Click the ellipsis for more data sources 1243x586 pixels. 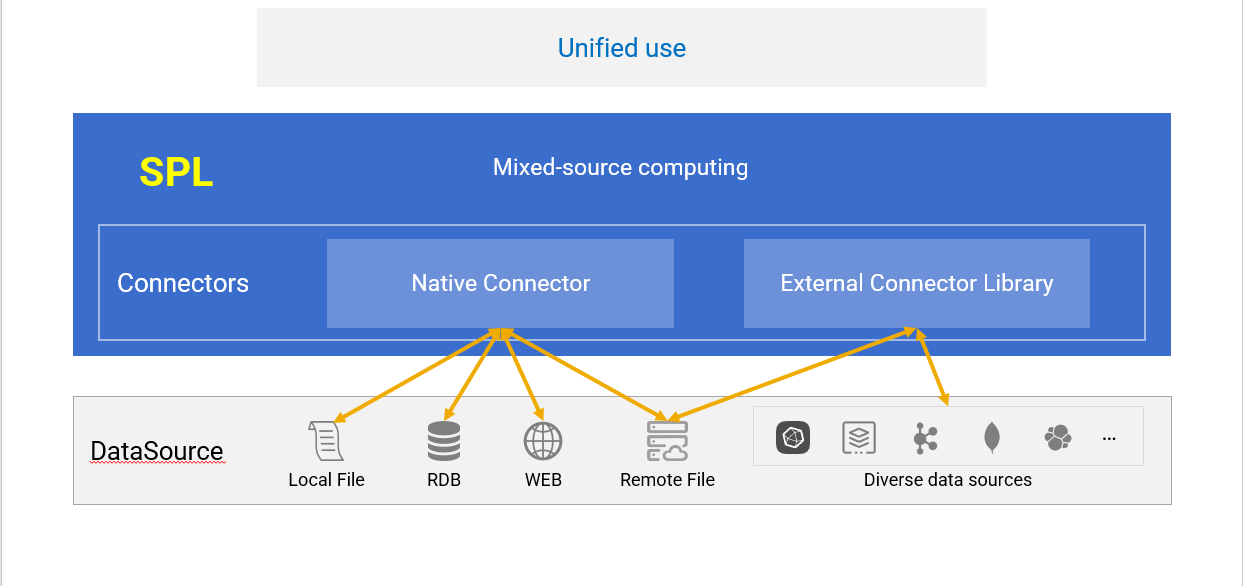pos(1109,438)
